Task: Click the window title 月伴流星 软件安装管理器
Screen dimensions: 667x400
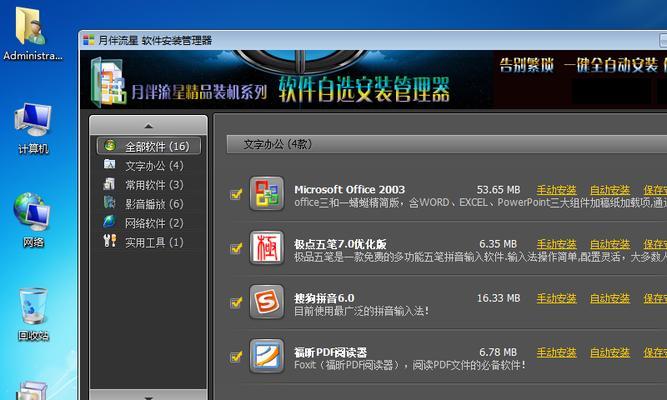Action: tap(155, 40)
